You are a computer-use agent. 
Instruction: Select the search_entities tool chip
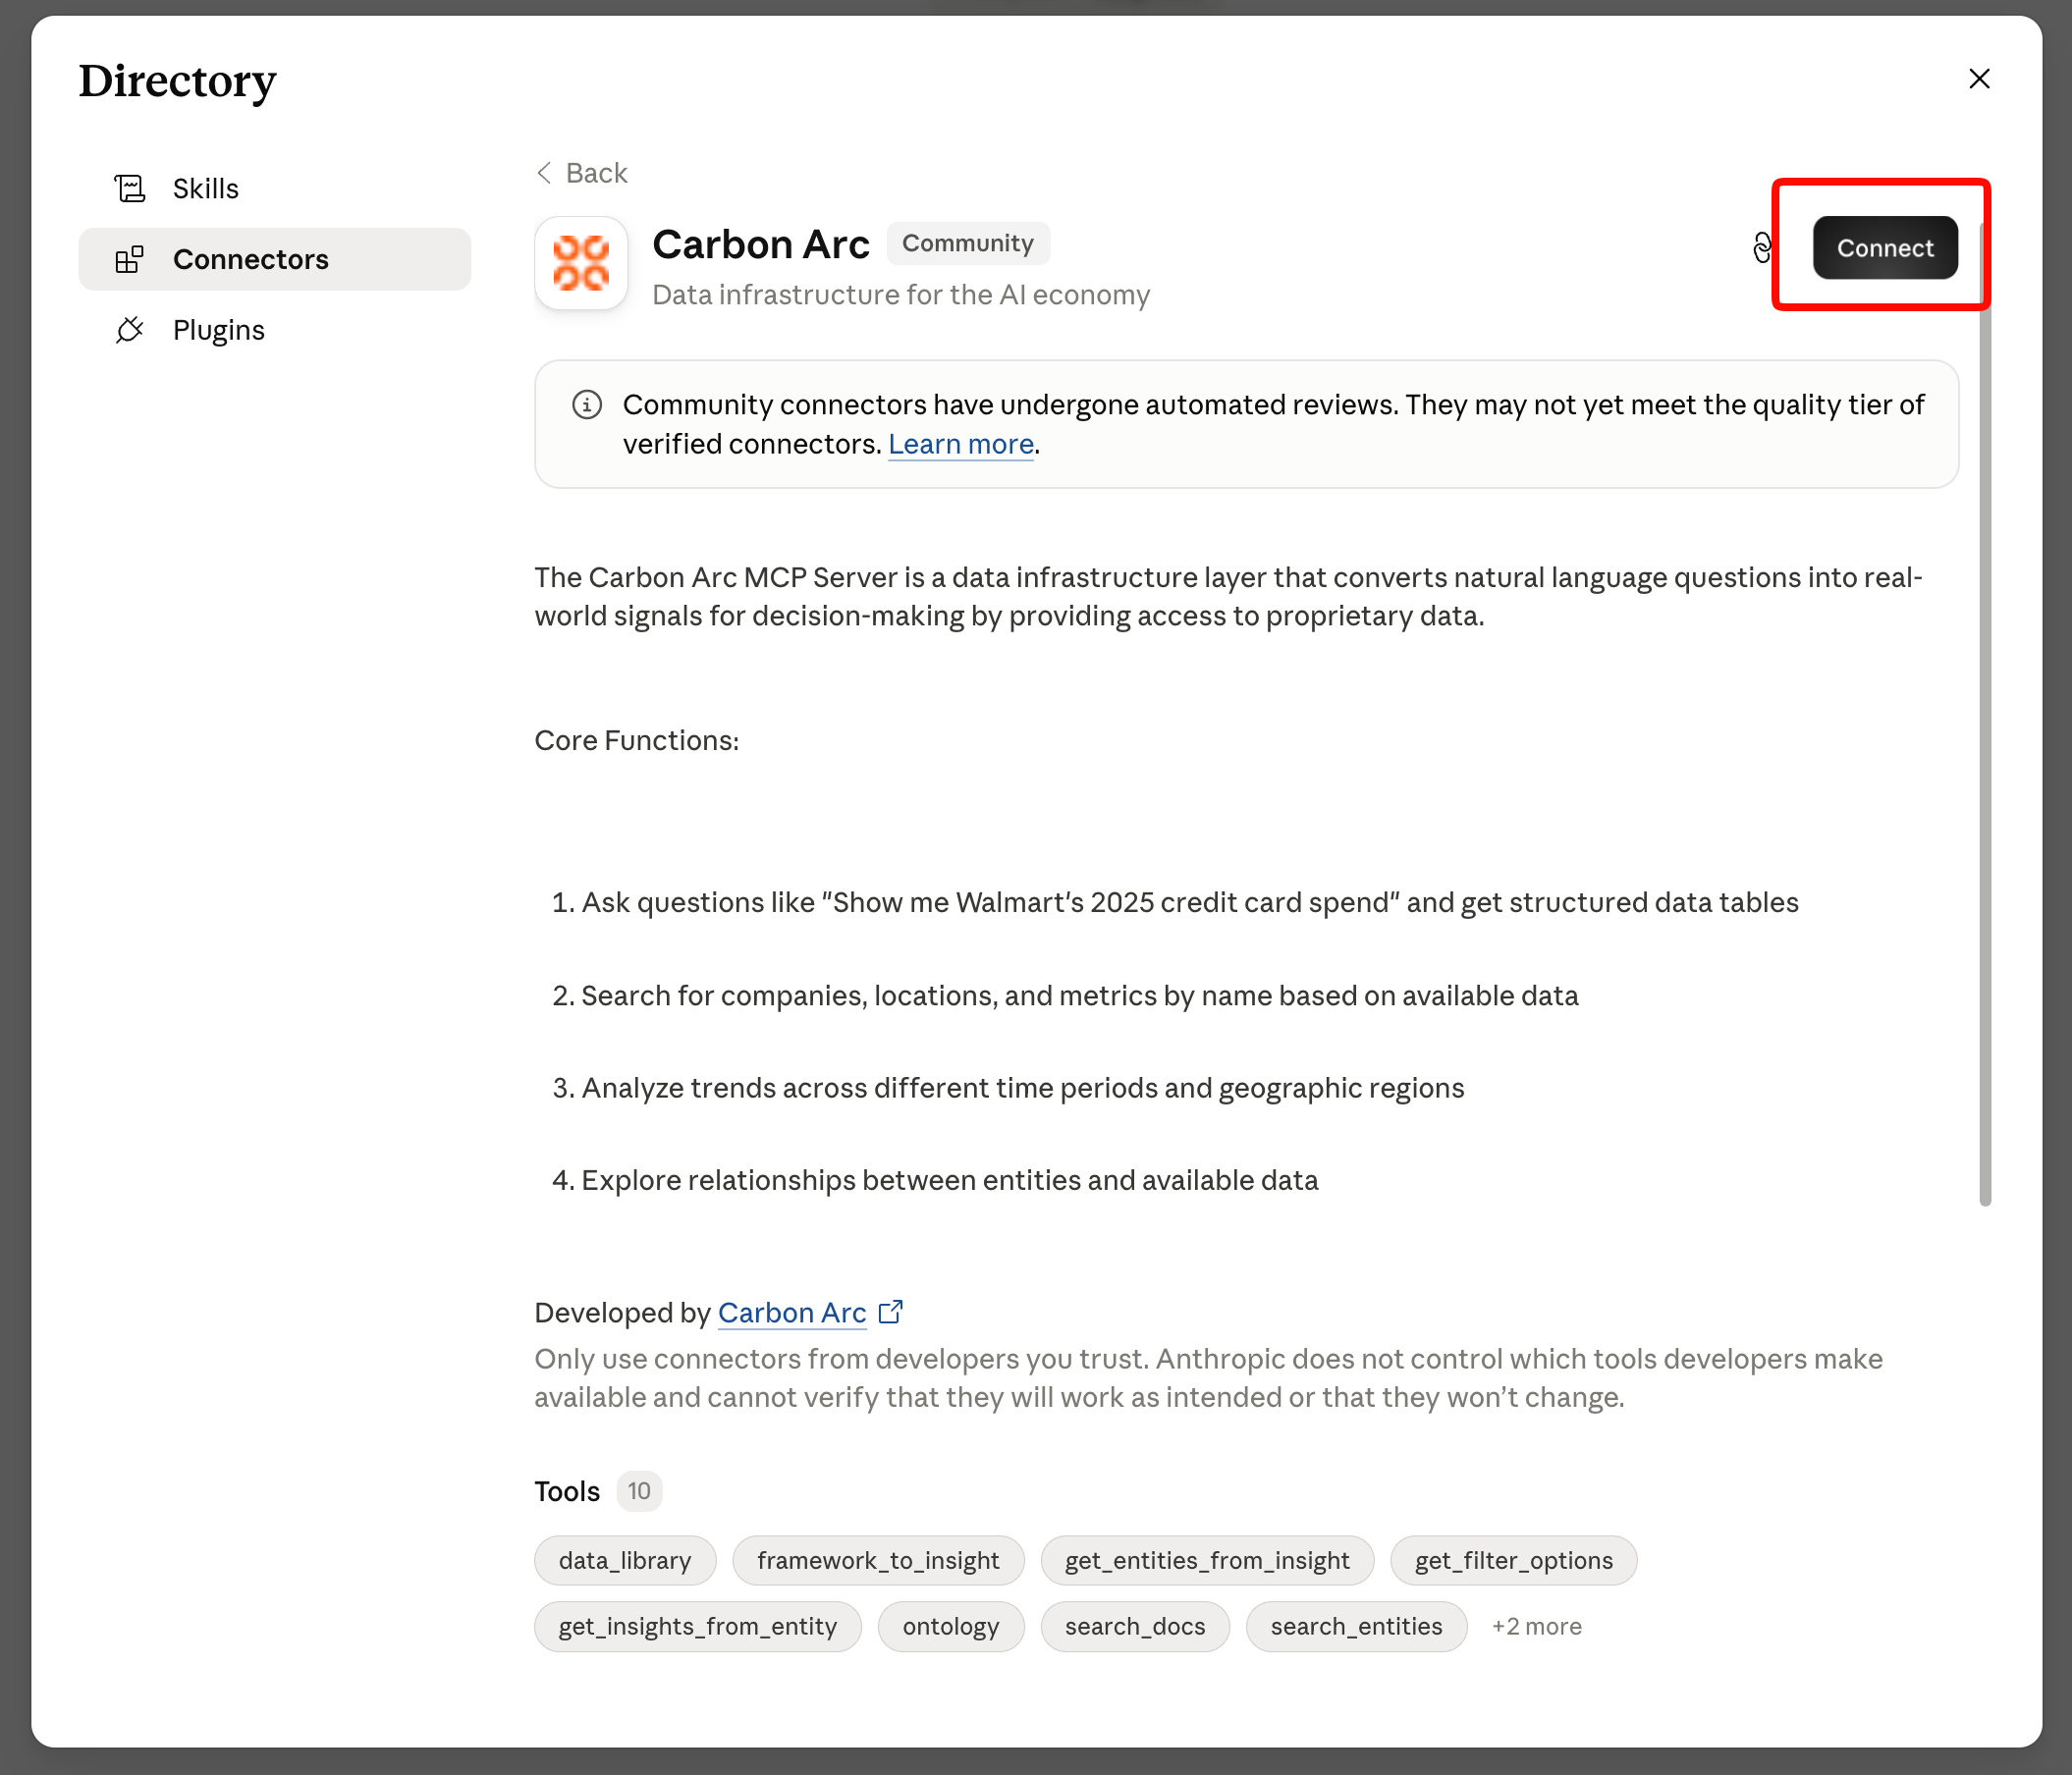[1356, 1627]
